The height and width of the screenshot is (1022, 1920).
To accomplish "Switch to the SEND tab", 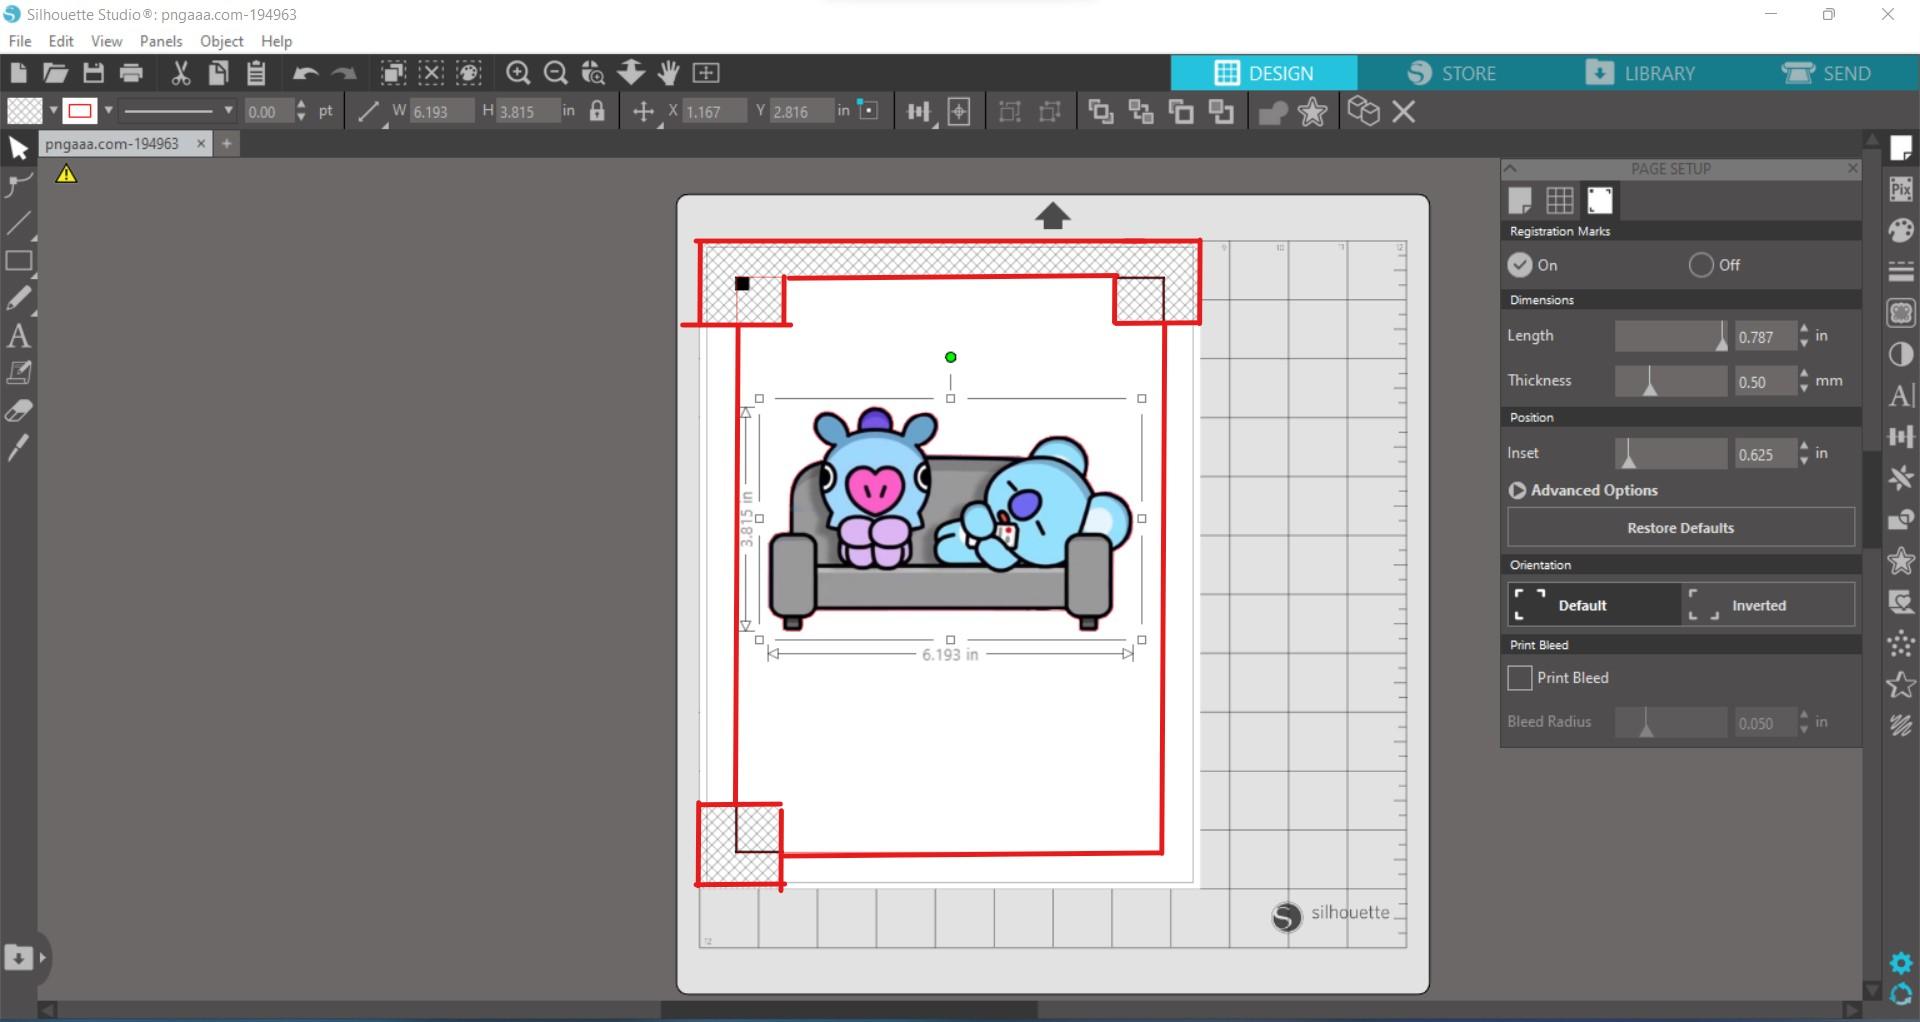I will [x=1827, y=73].
